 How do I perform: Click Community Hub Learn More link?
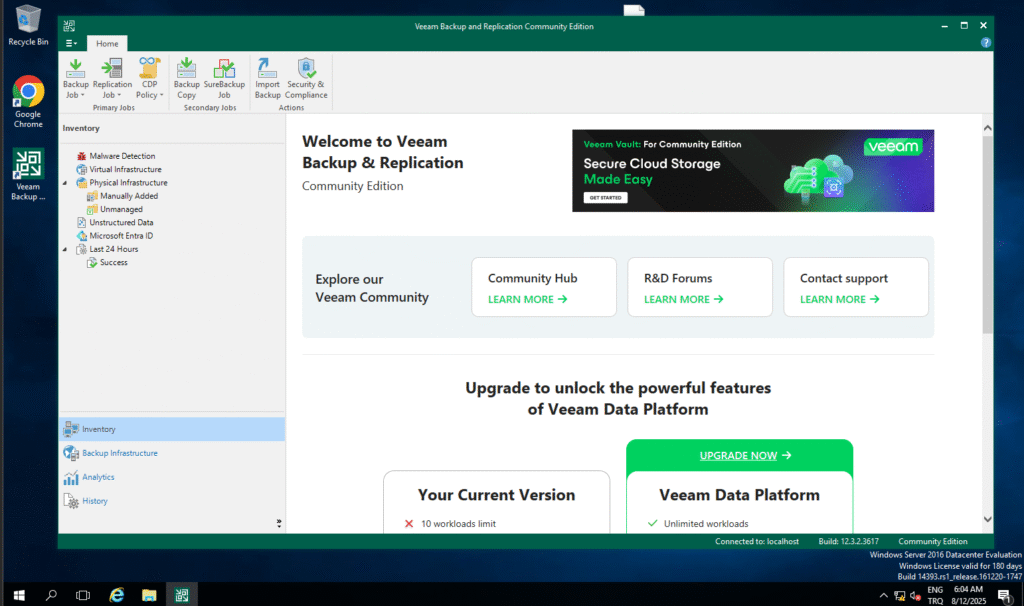528,299
